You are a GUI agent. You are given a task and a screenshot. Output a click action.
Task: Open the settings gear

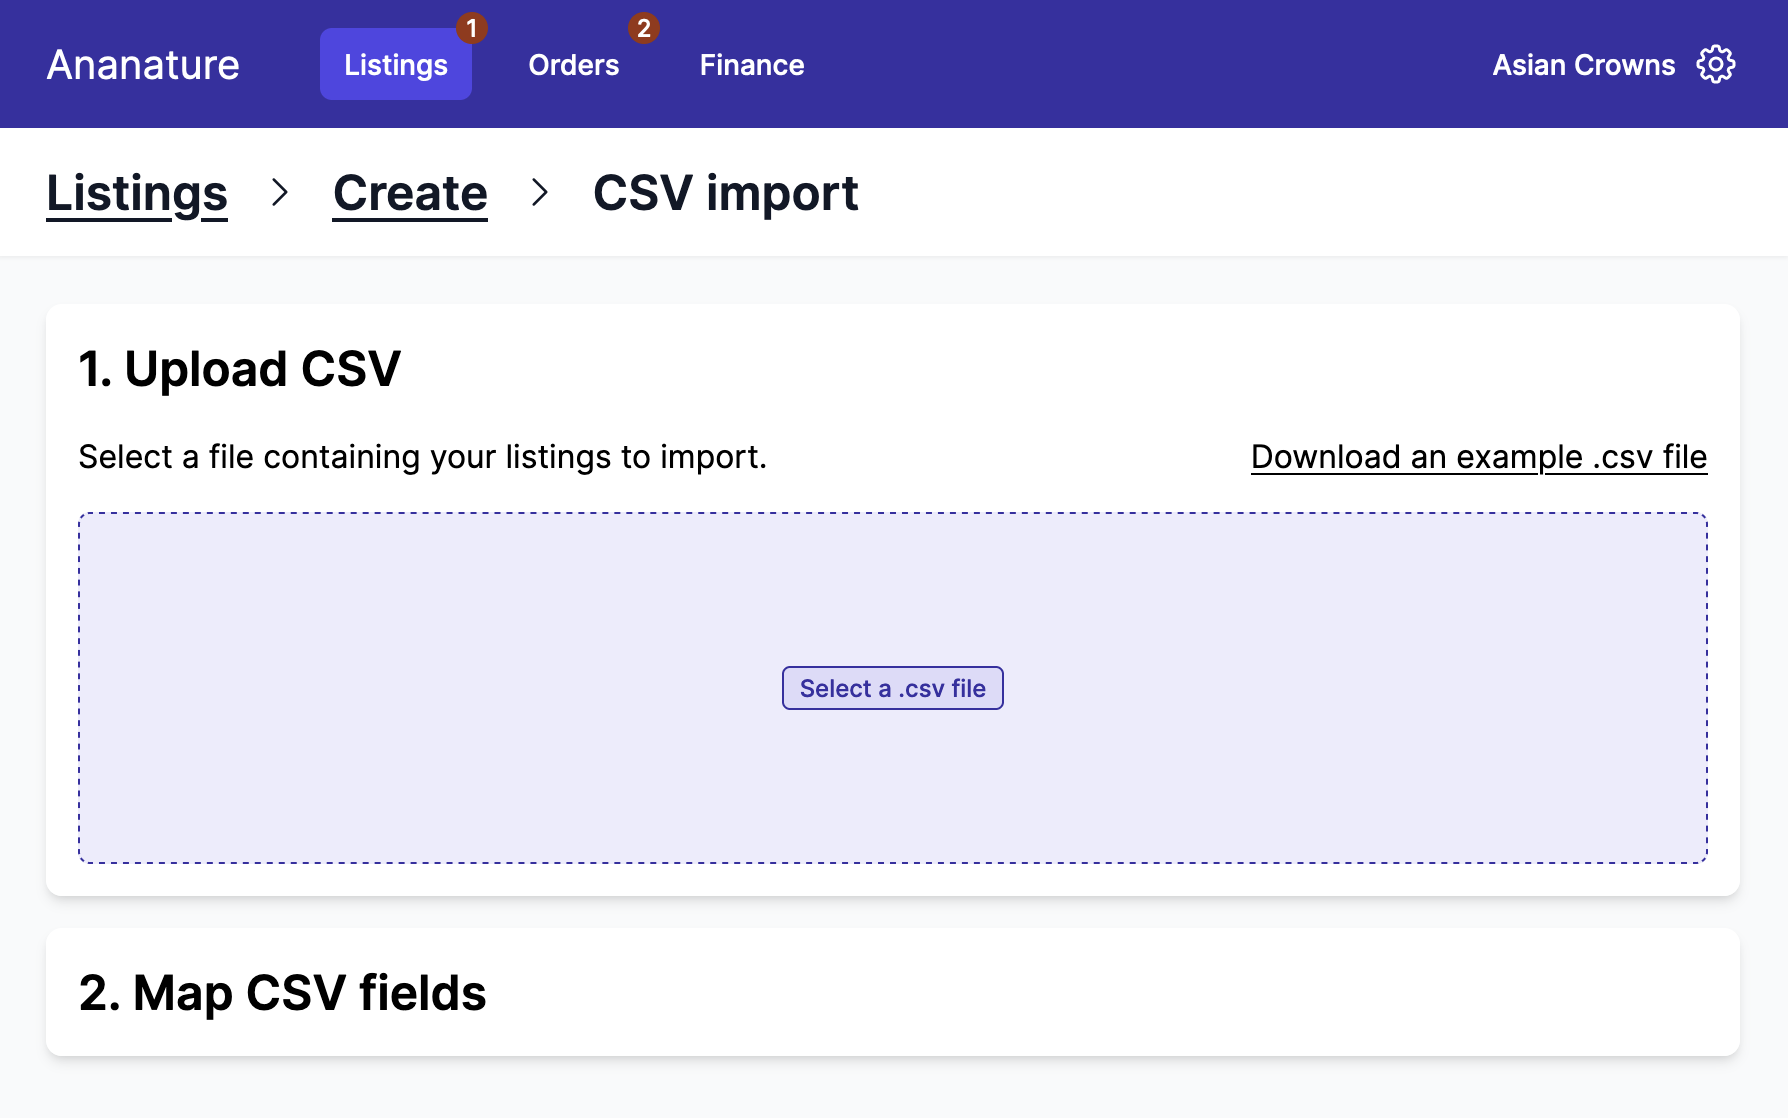pyautogui.click(x=1716, y=63)
